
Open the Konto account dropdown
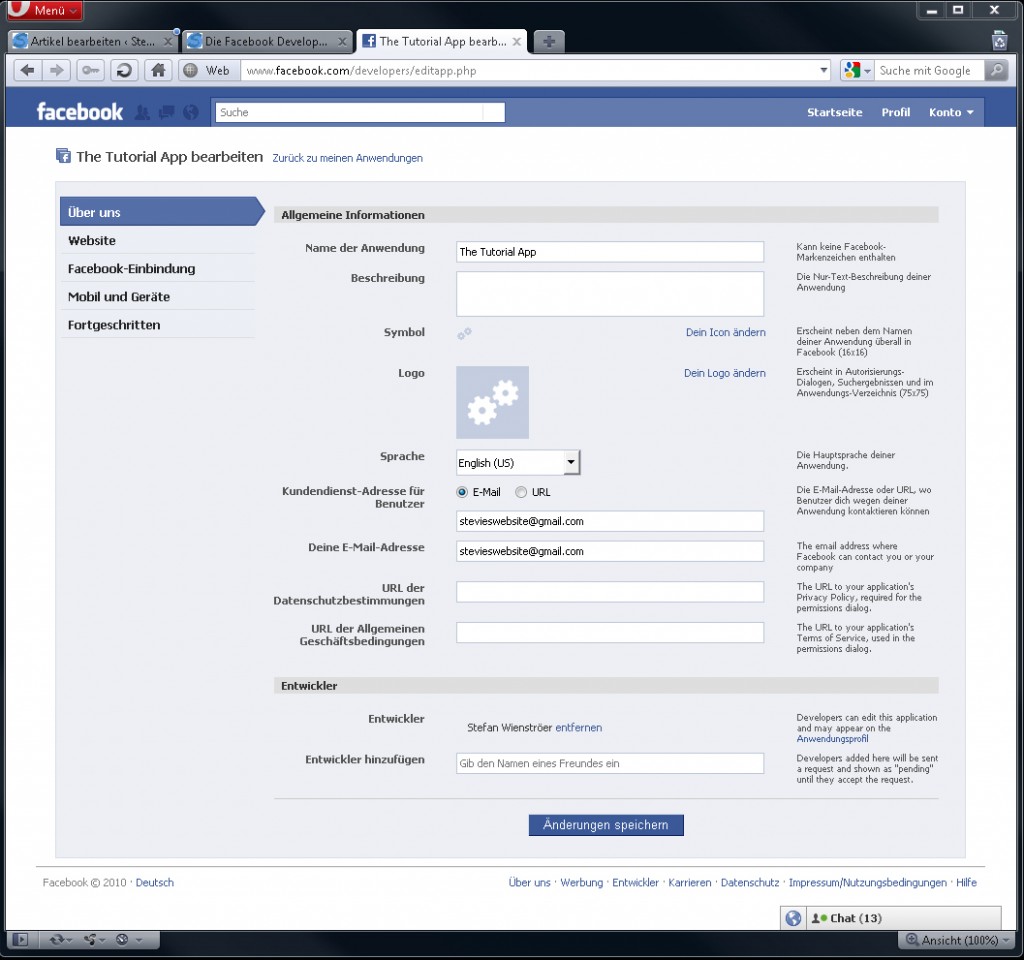951,112
